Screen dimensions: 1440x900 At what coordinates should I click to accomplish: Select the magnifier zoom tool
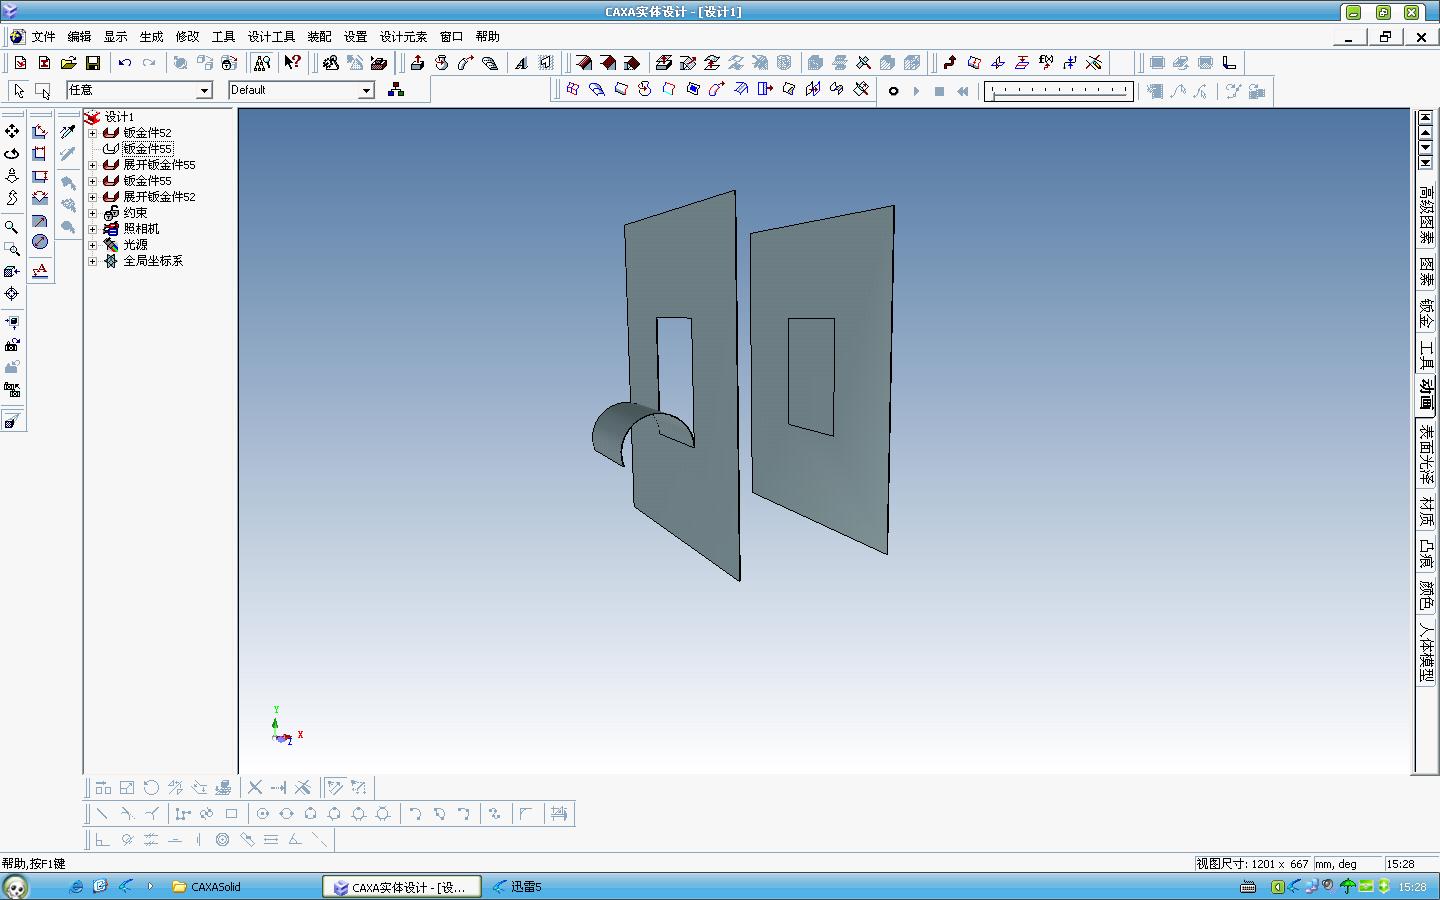point(12,227)
